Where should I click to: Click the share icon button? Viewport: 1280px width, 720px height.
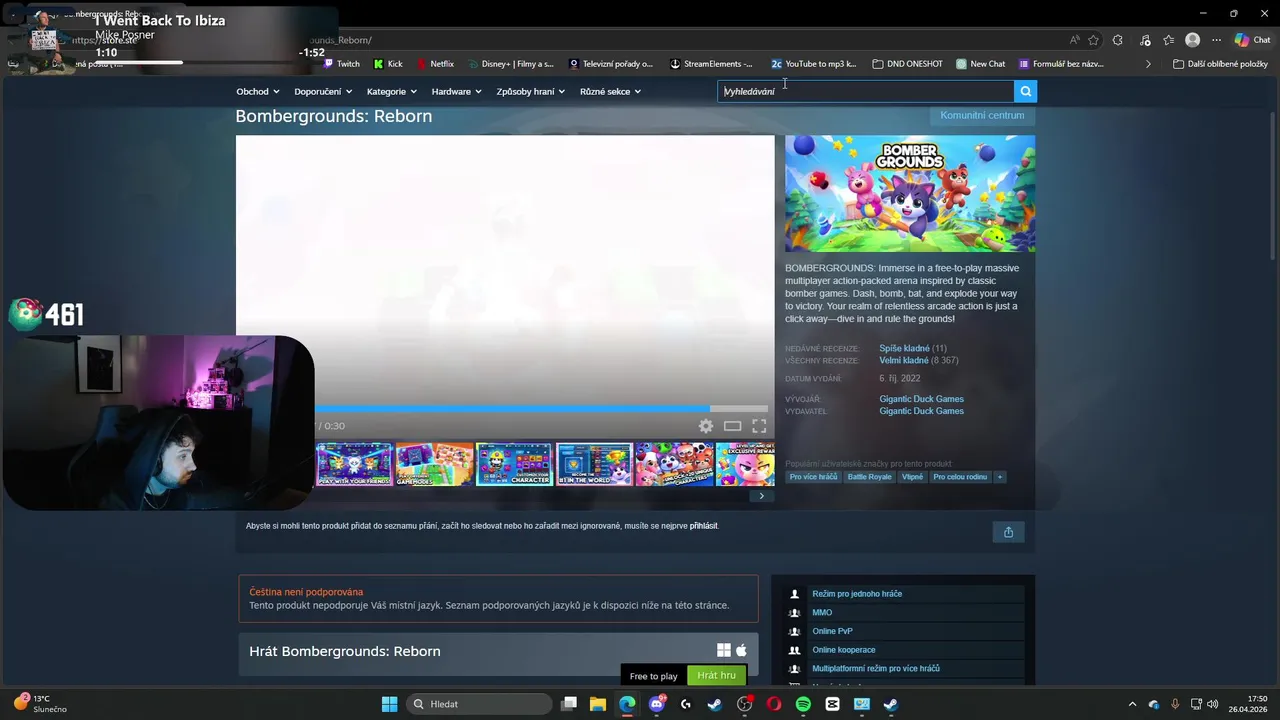click(x=1008, y=532)
